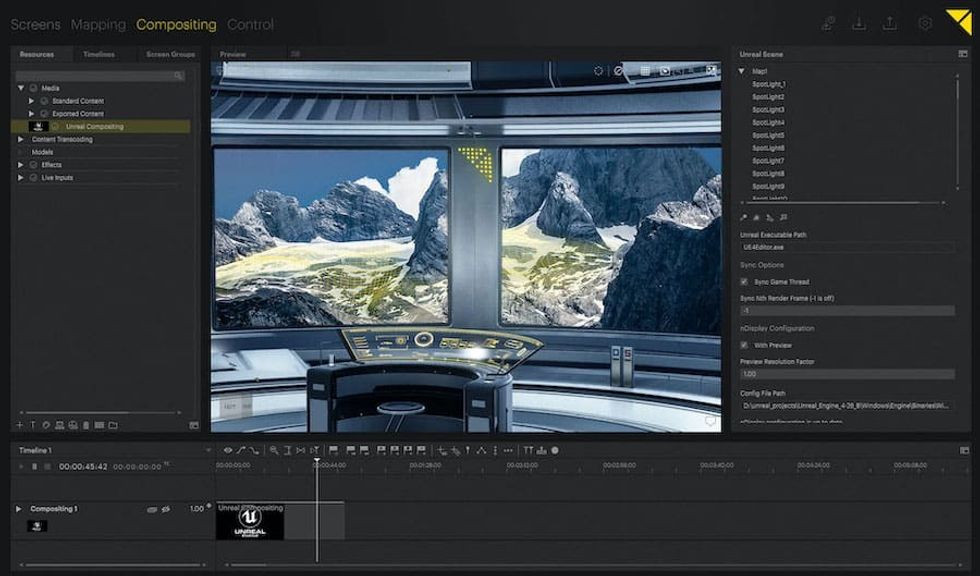The width and height of the screenshot is (980, 576).
Task: Expand the Content Transcoding node
Action: pos(21,140)
